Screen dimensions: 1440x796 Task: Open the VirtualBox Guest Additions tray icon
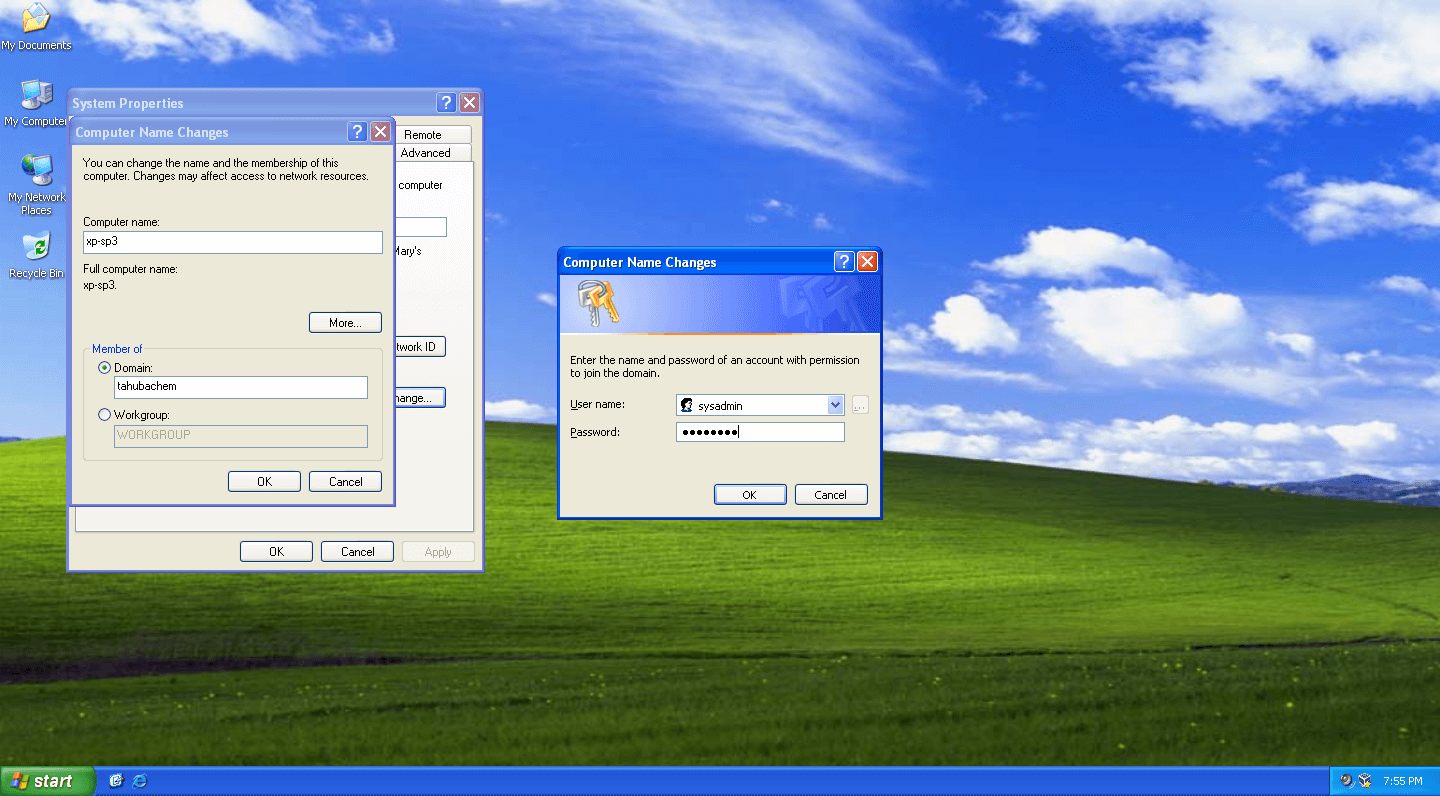point(1365,781)
